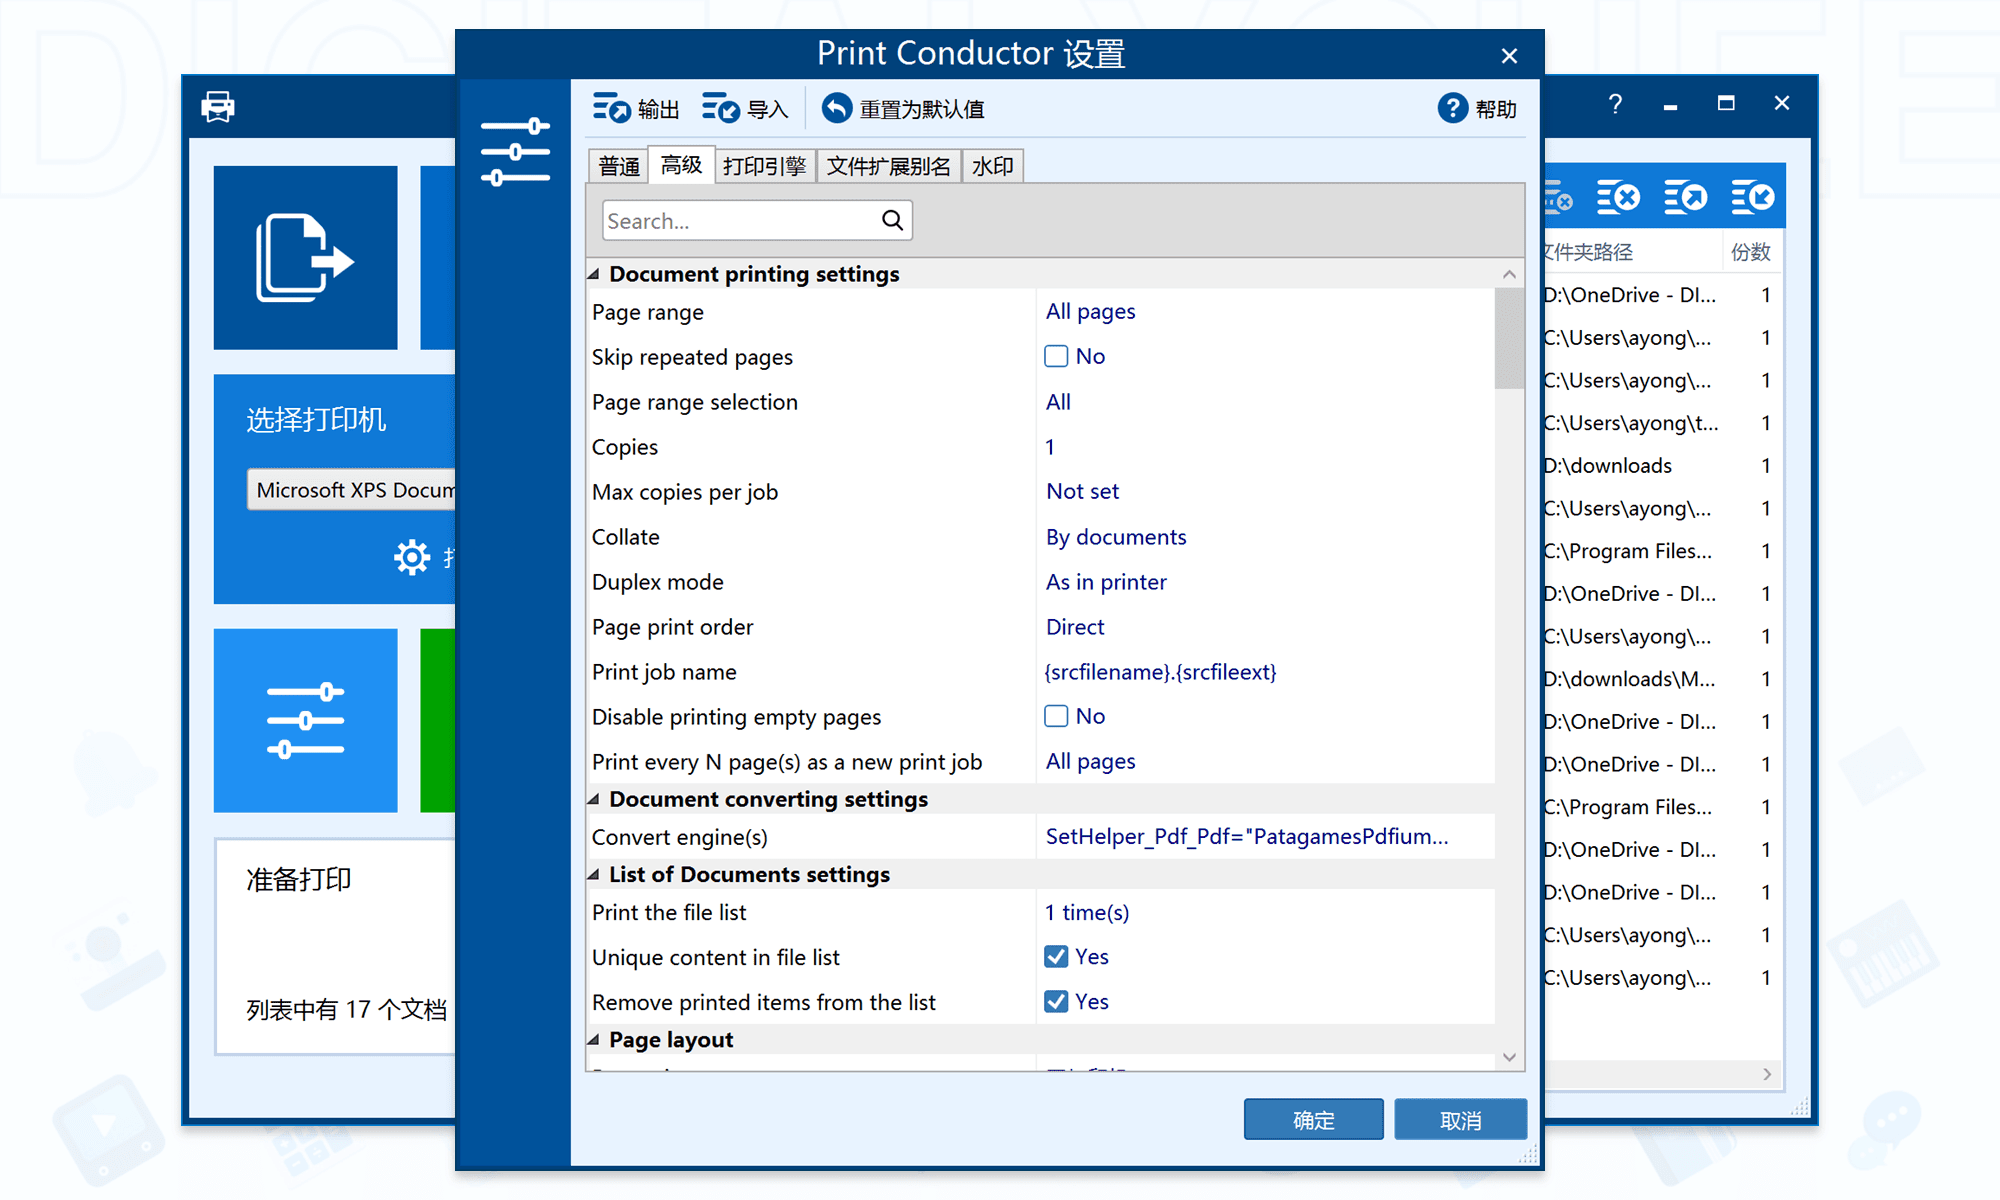Image resolution: width=2000 pixels, height=1200 pixels.
Task: Uncheck Unique content in file list
Action: click(1056, 957)
